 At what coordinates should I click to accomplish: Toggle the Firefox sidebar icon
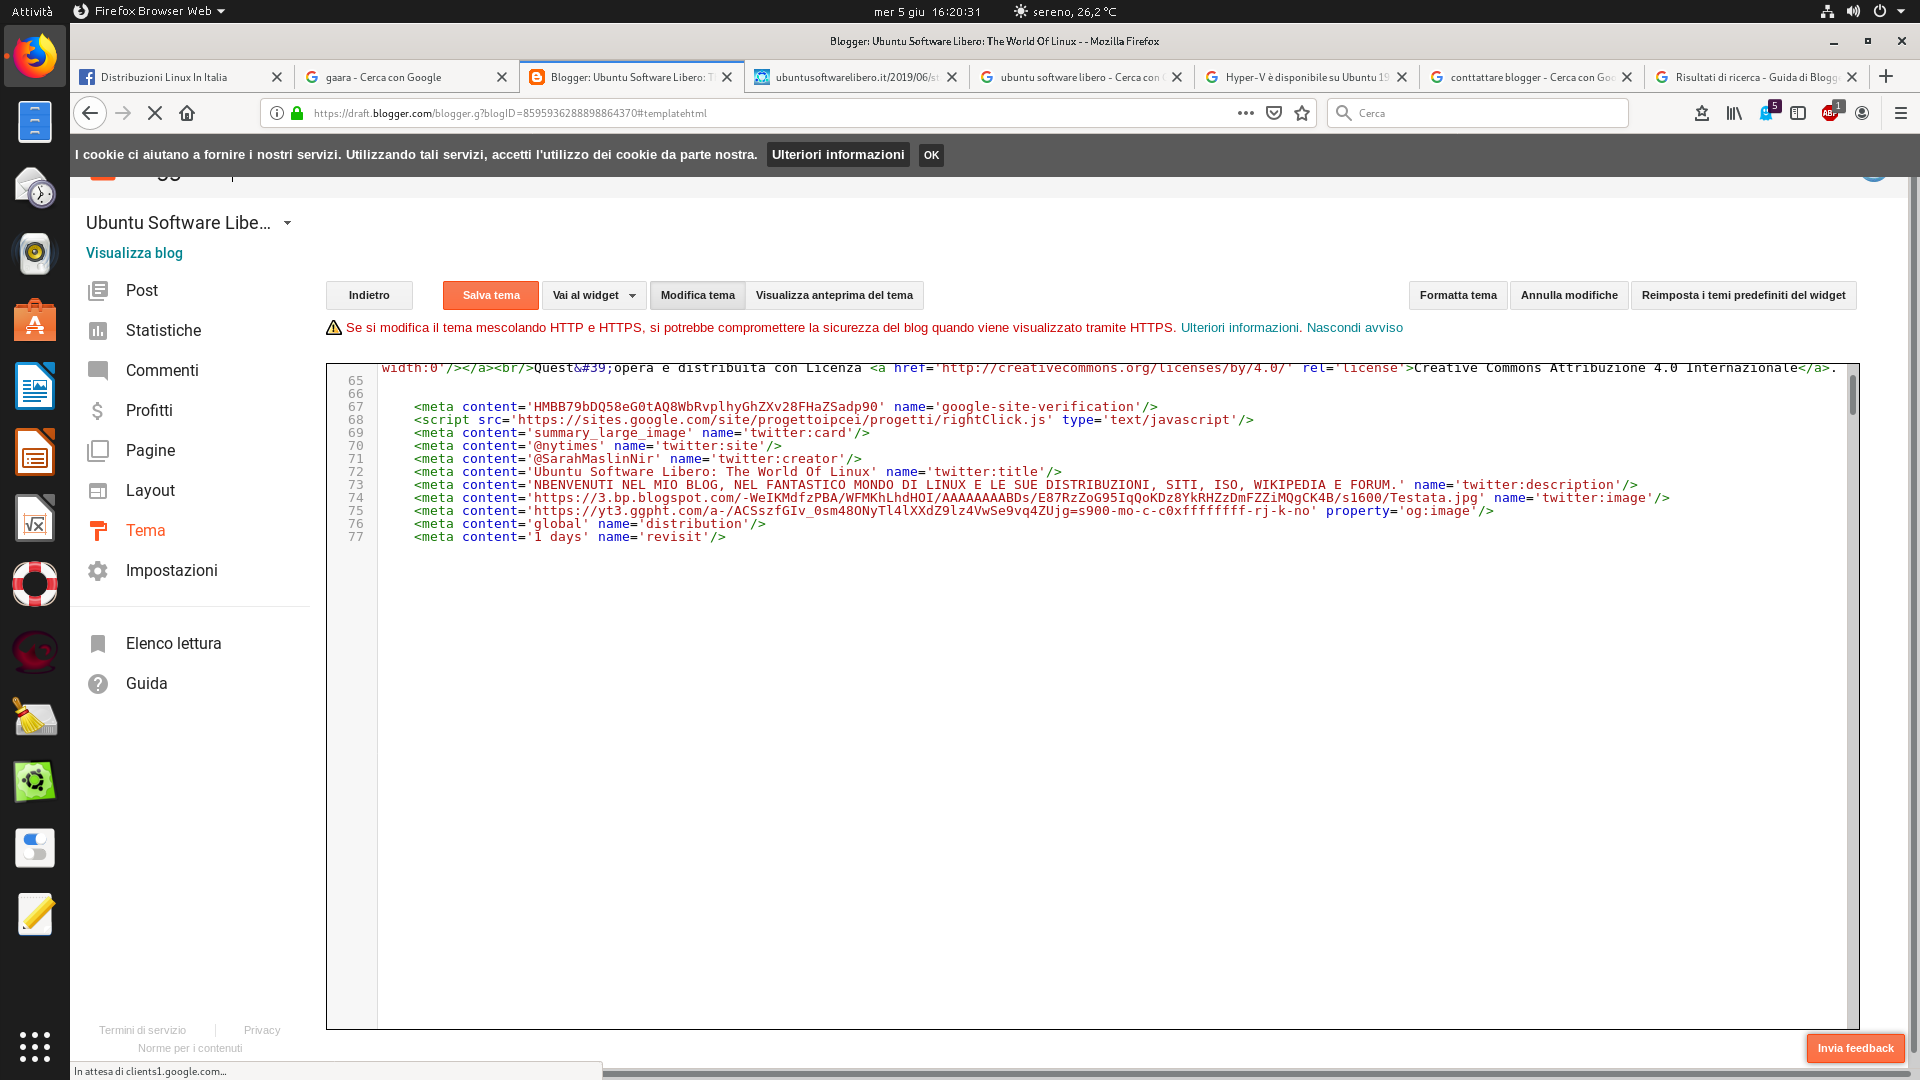pos(1798,113)
